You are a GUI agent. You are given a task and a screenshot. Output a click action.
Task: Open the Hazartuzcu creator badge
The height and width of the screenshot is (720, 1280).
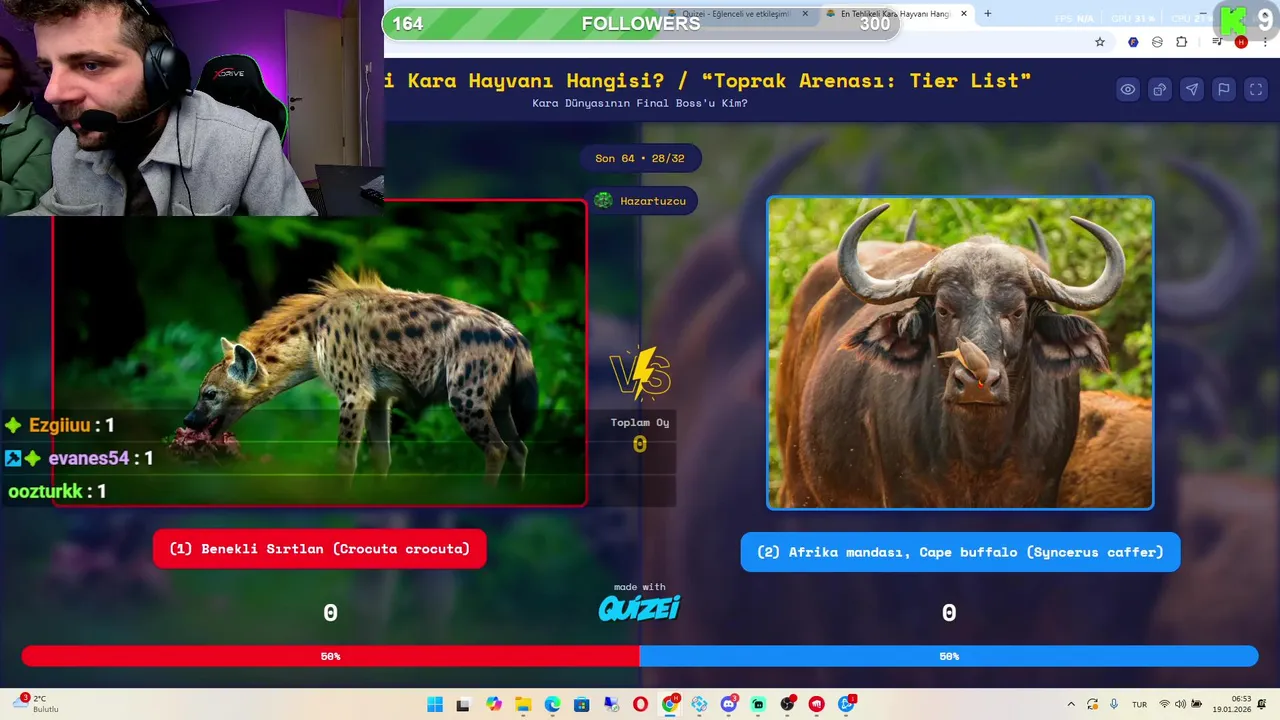tap(641, 201)
